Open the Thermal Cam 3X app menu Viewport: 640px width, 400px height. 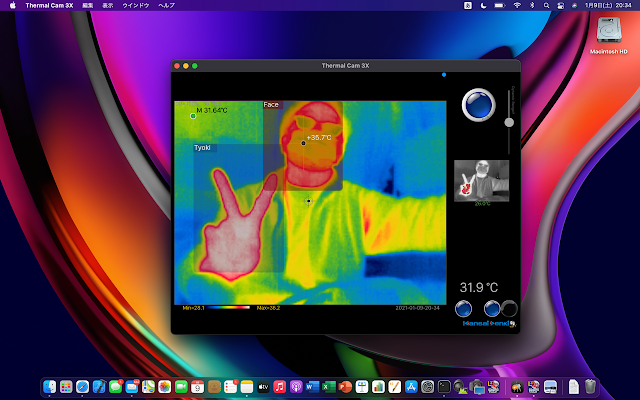(49, 5)
